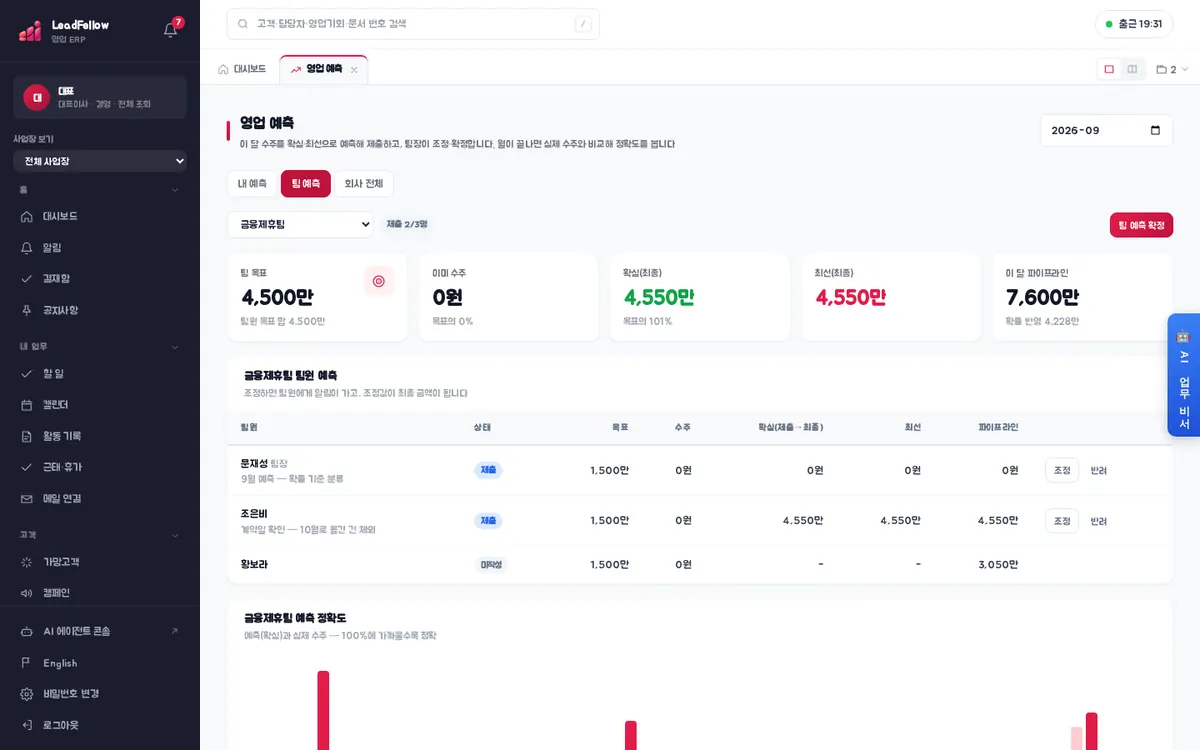Select the 팀 예측 view
Viewport: 1200px width, 750px height.
click(x=306, y=184)
